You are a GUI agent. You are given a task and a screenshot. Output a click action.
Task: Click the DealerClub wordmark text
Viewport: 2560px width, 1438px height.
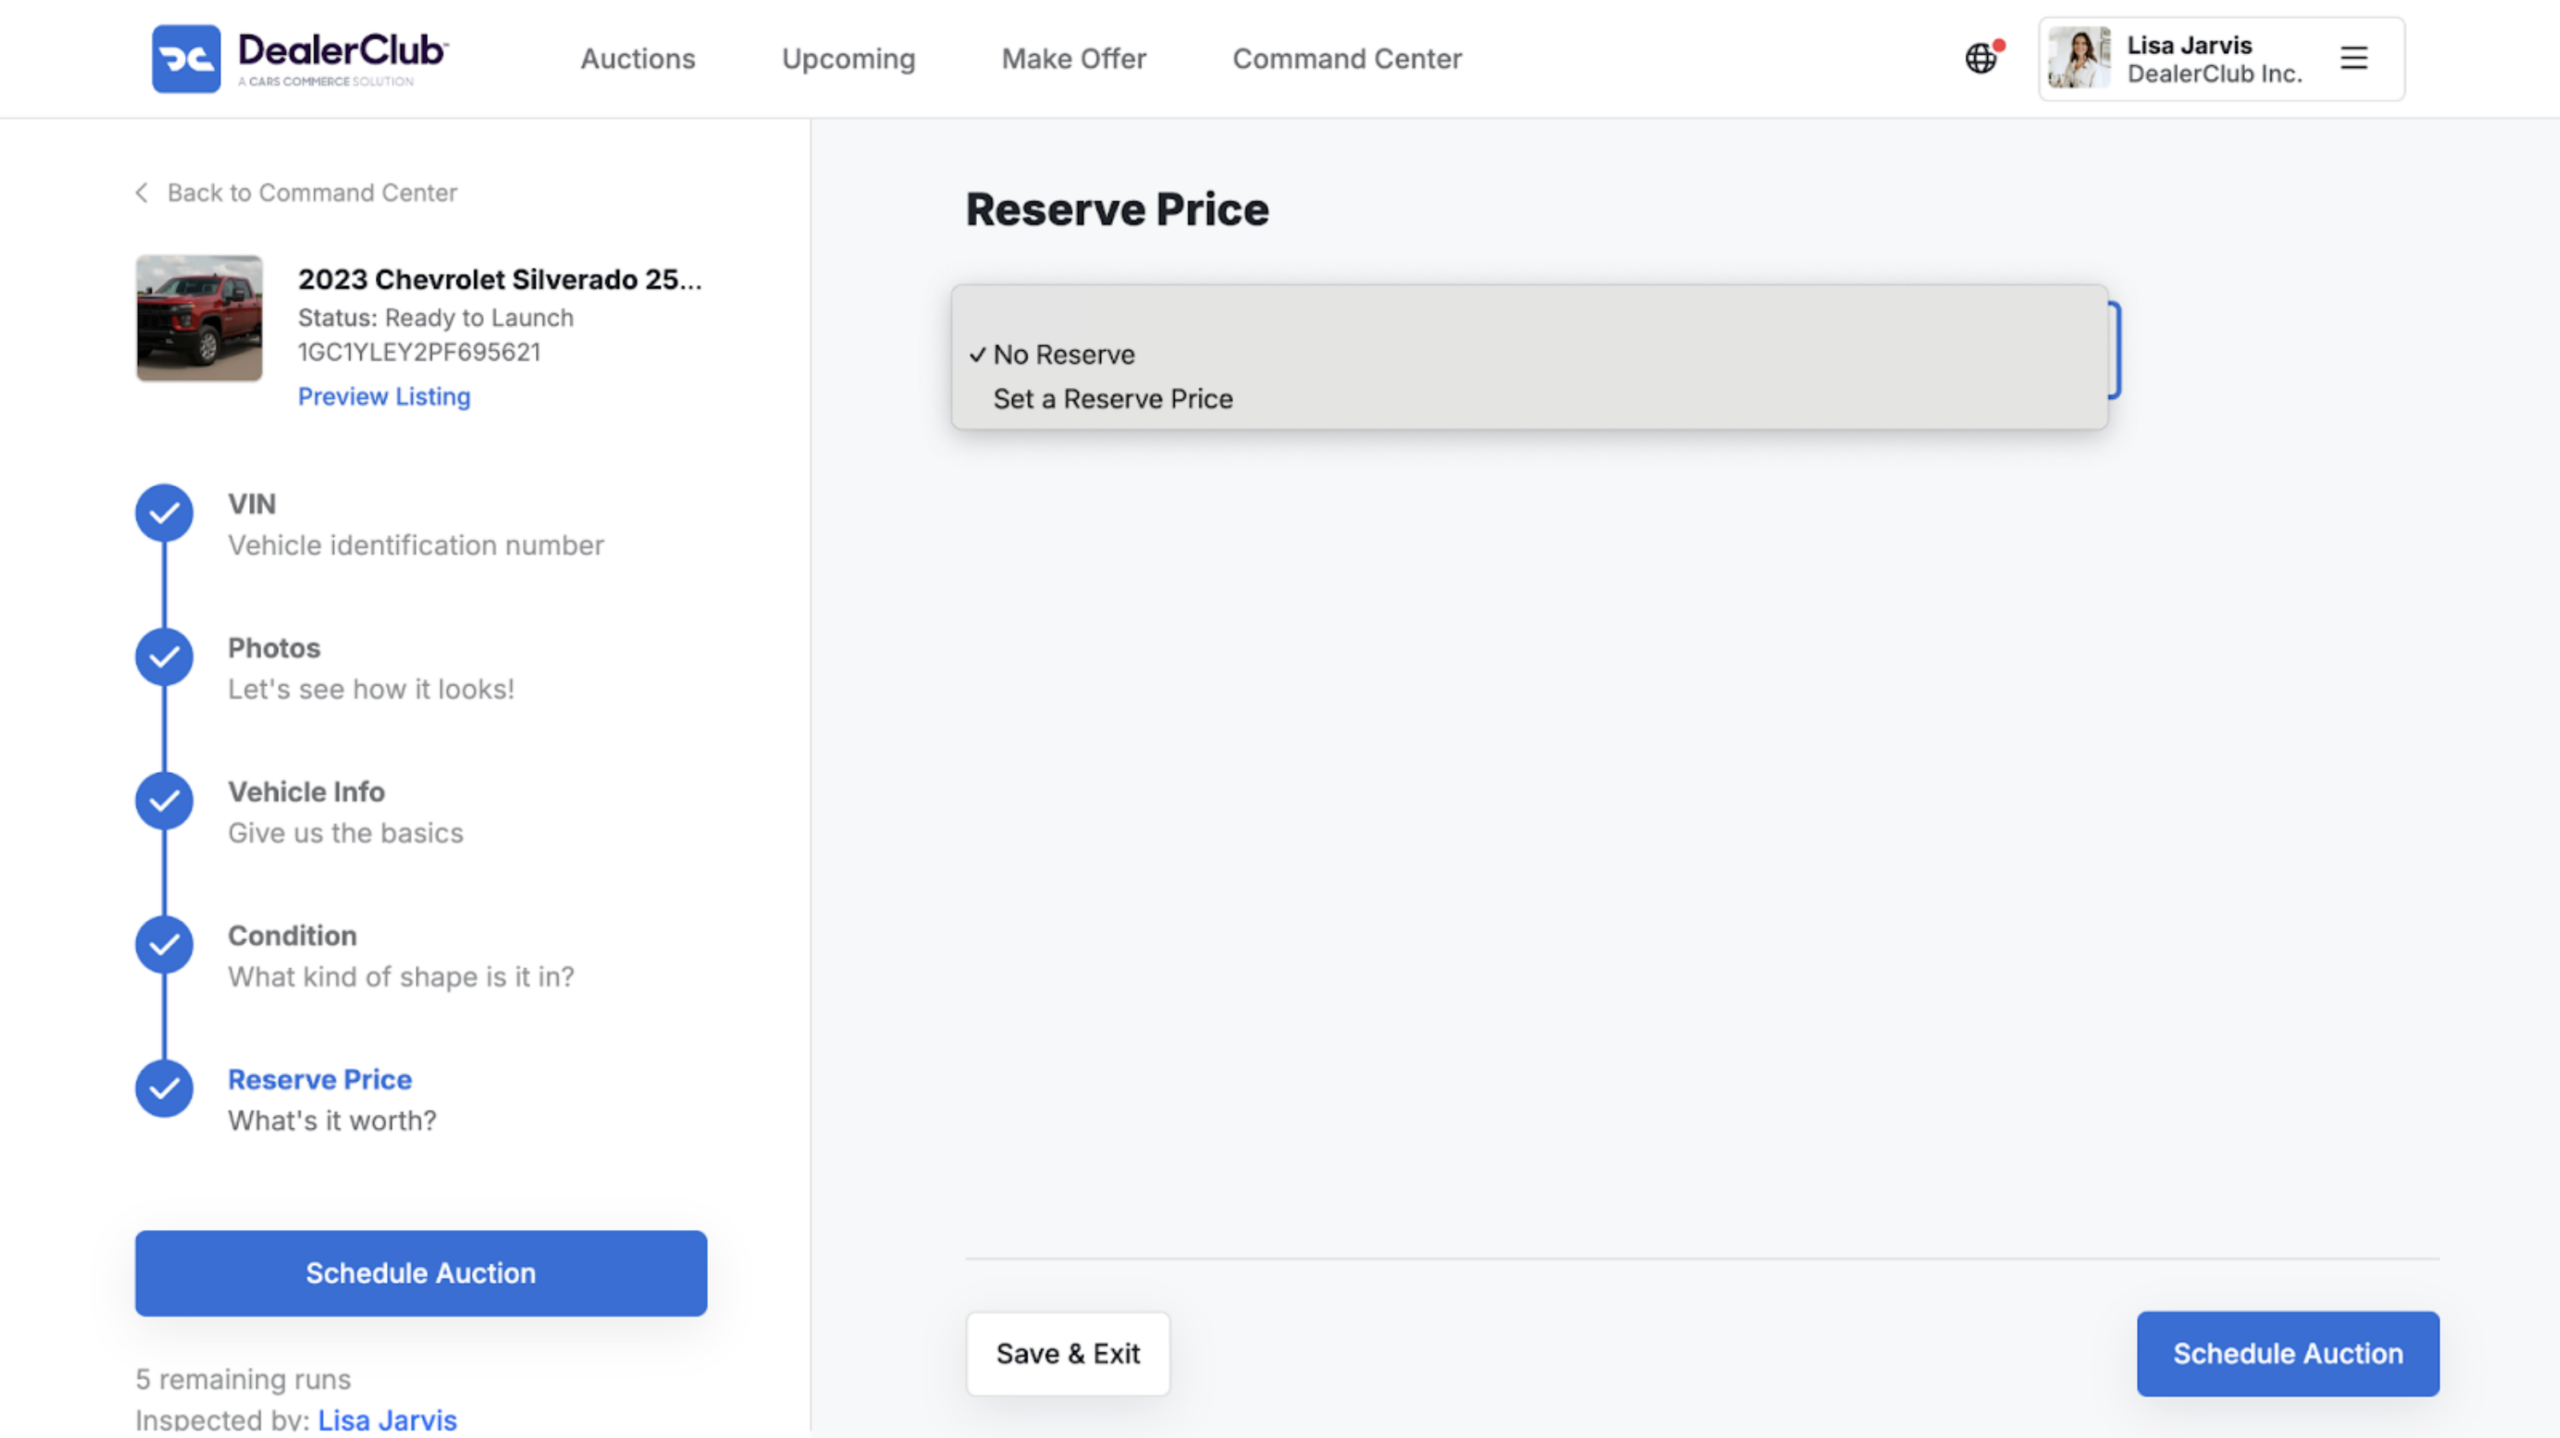tap(343, 50)
